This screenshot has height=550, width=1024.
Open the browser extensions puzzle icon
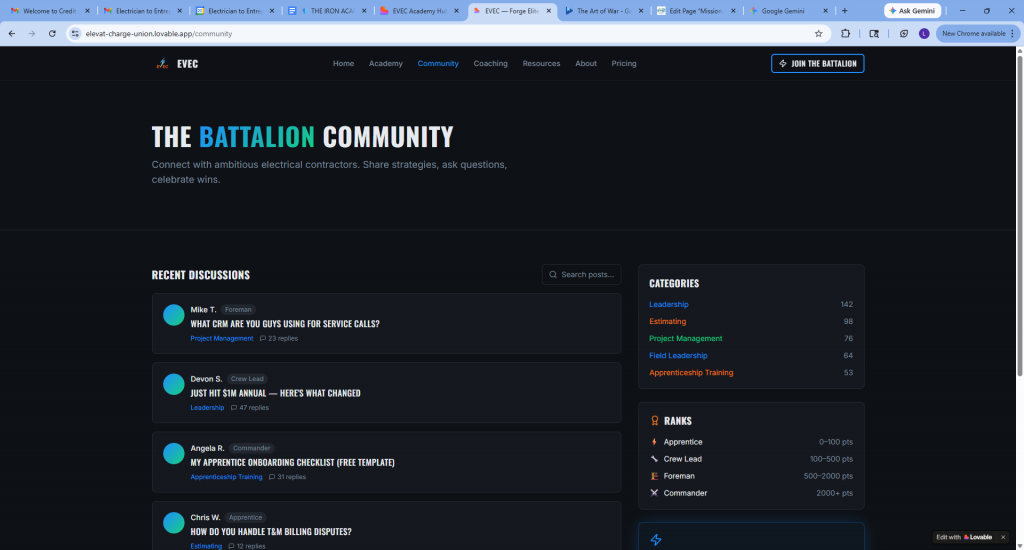(846, 33)
